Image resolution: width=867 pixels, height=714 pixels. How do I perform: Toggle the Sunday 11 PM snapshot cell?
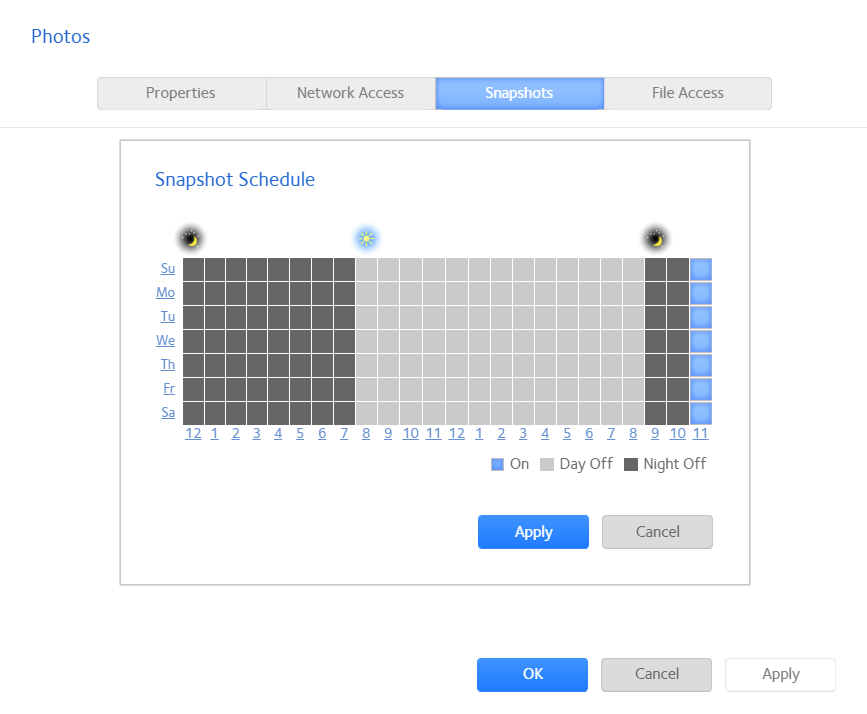point(700,269)
